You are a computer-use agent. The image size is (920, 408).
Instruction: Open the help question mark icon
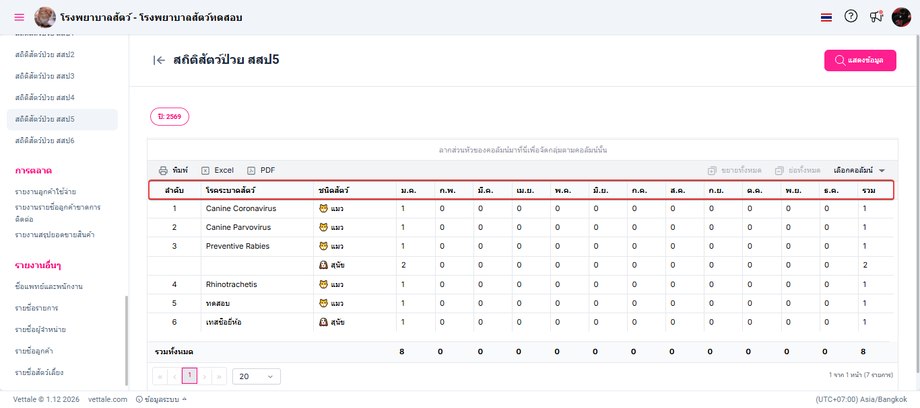pyautogui.click(x=851, y=17)
